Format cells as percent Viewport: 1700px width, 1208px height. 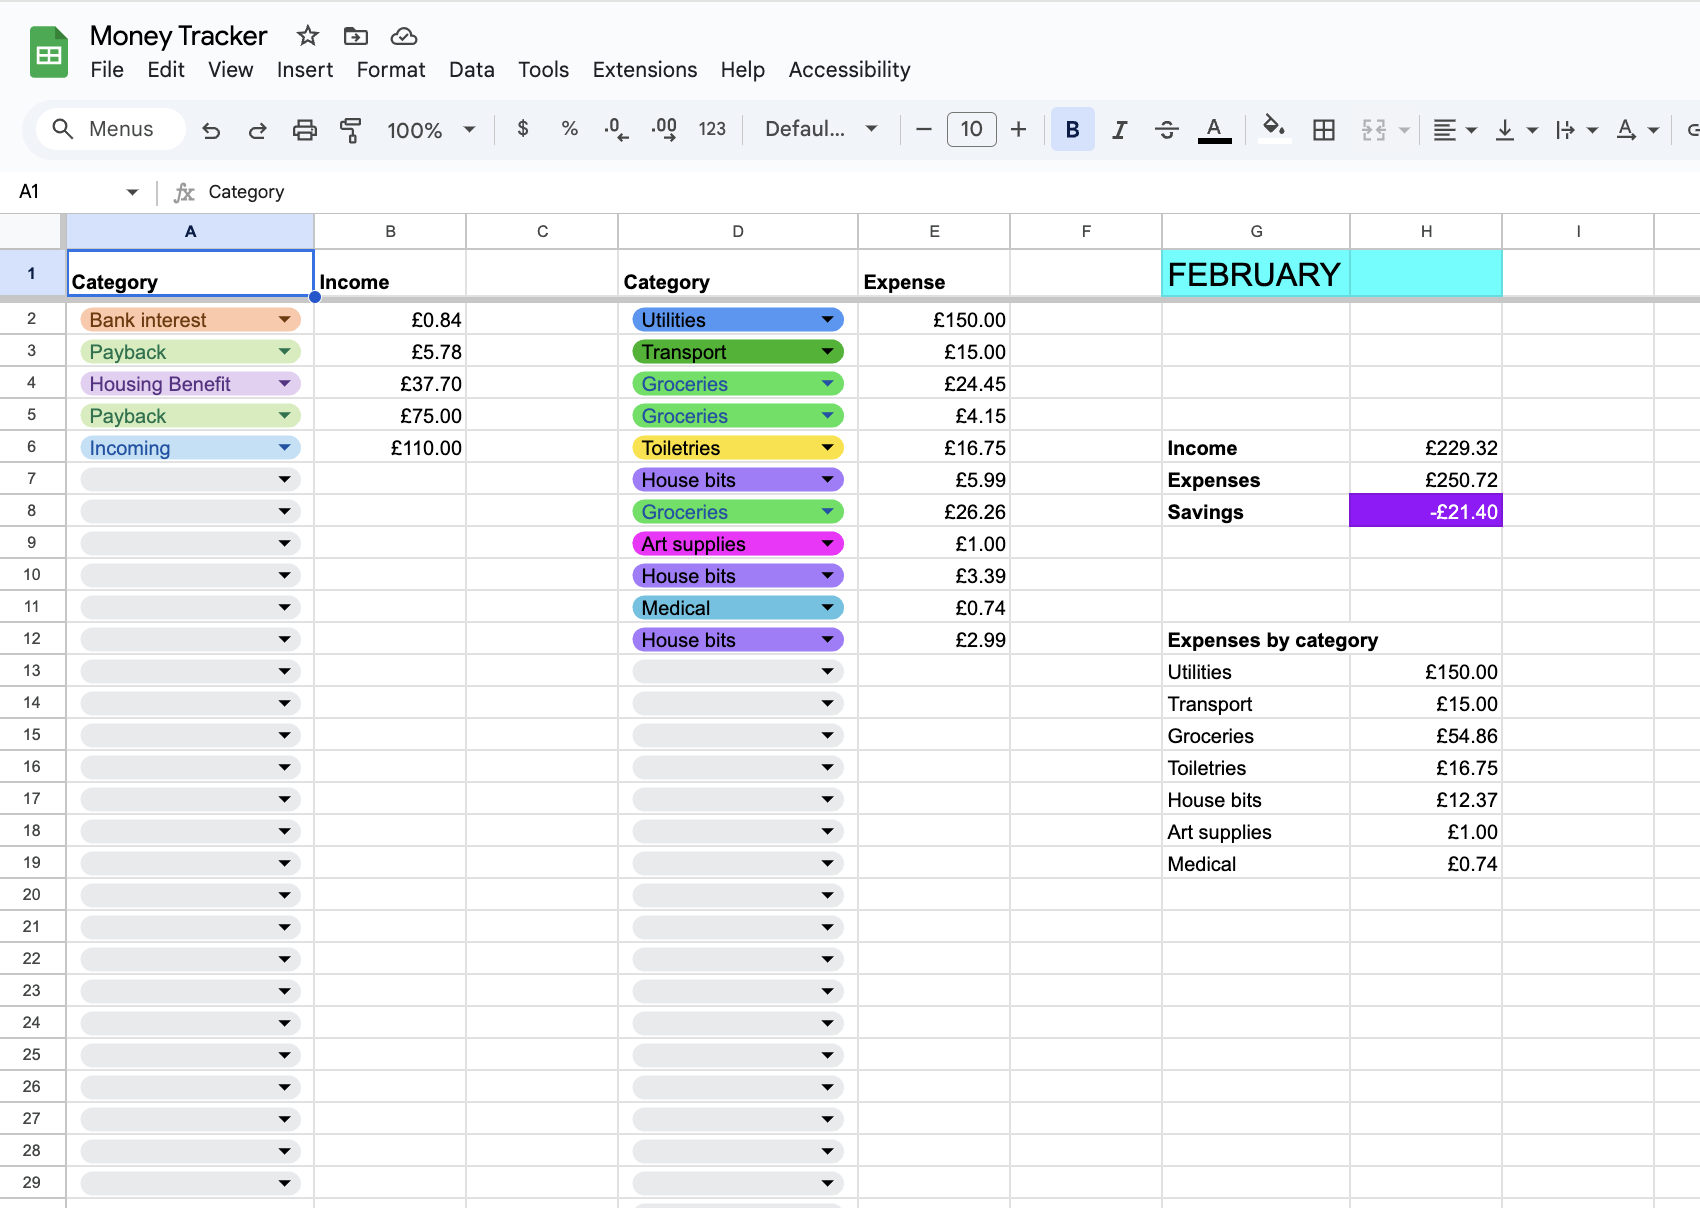(x=569, y=129)
